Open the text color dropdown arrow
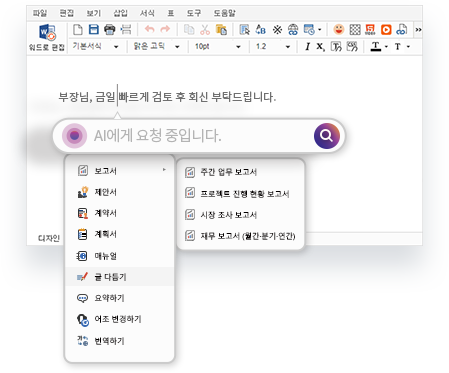Viewport: 449px width, 373px height. coord(386,47)
